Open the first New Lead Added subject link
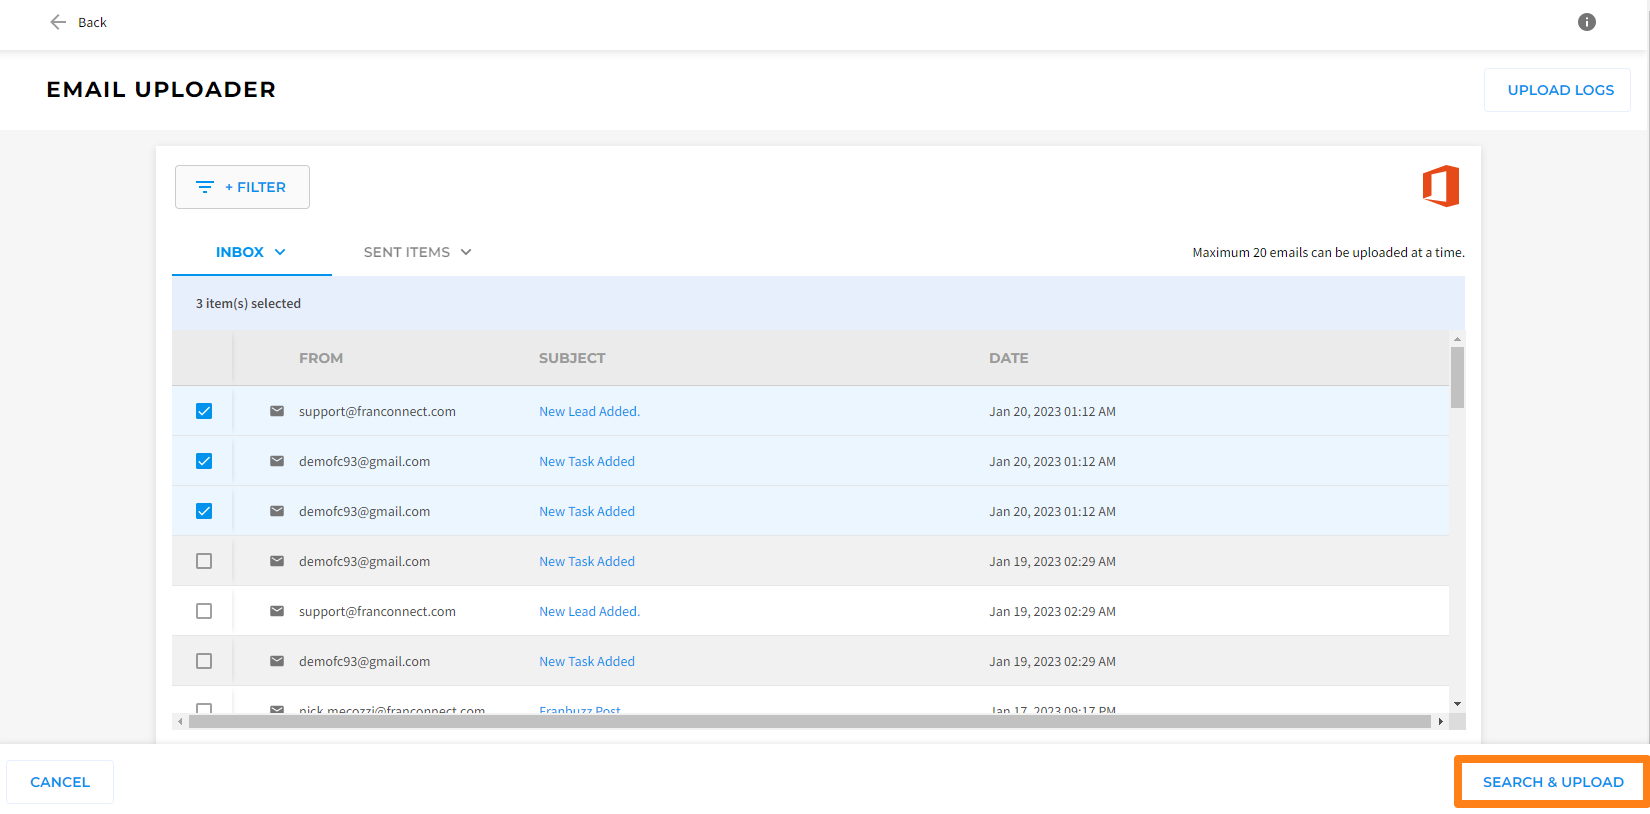Image resolution: width=1650 pixels, height=814 pixels. click(589, 411)
